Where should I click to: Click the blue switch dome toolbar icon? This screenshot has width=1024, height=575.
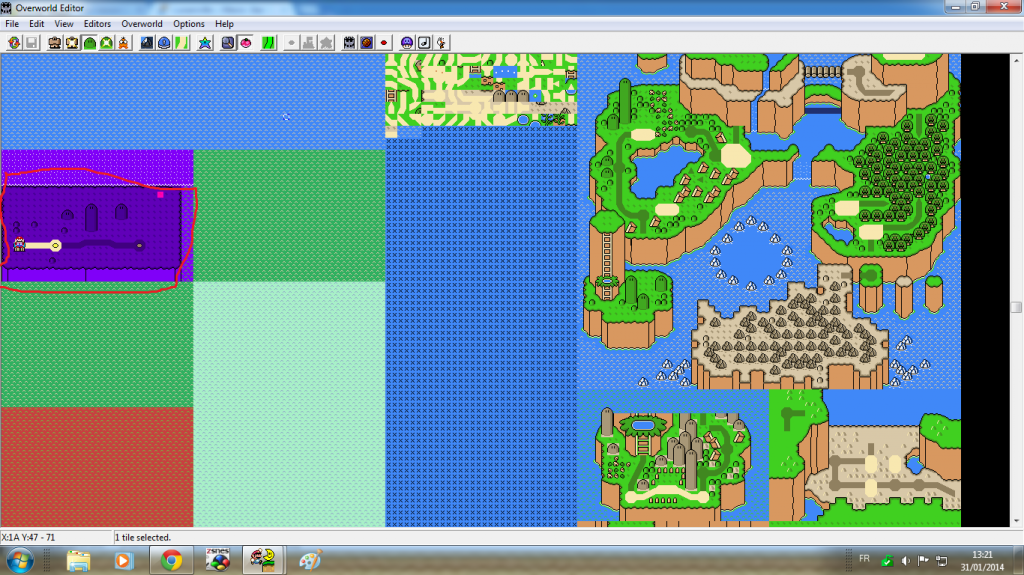(x=164, y=43)
